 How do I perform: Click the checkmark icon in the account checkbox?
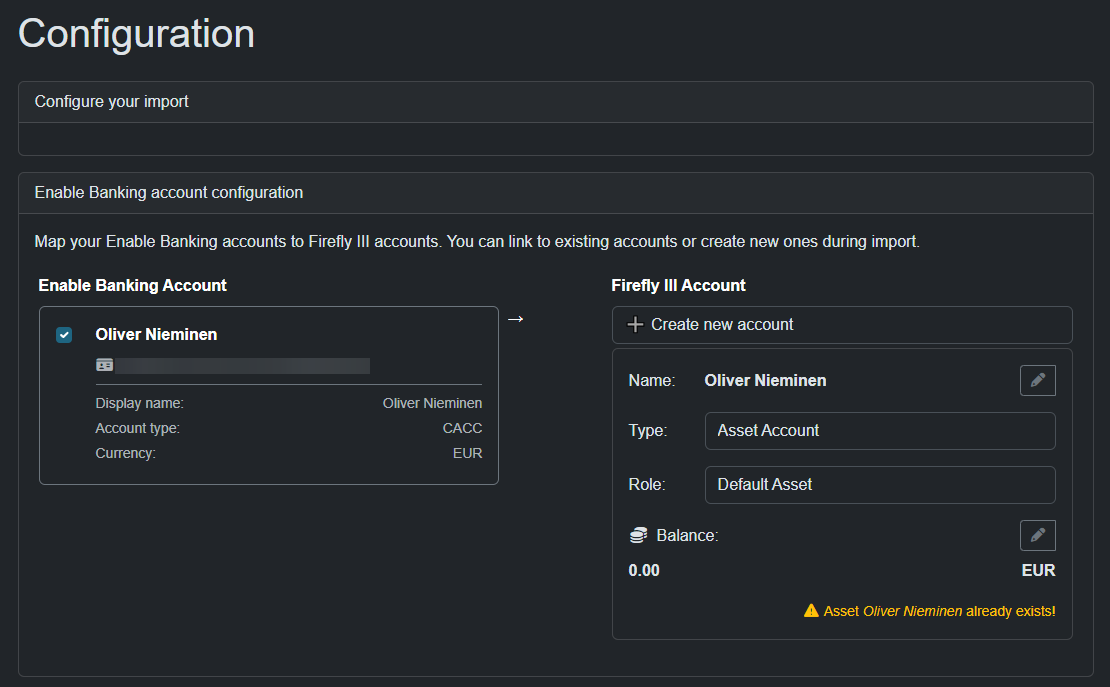[64, 335]
